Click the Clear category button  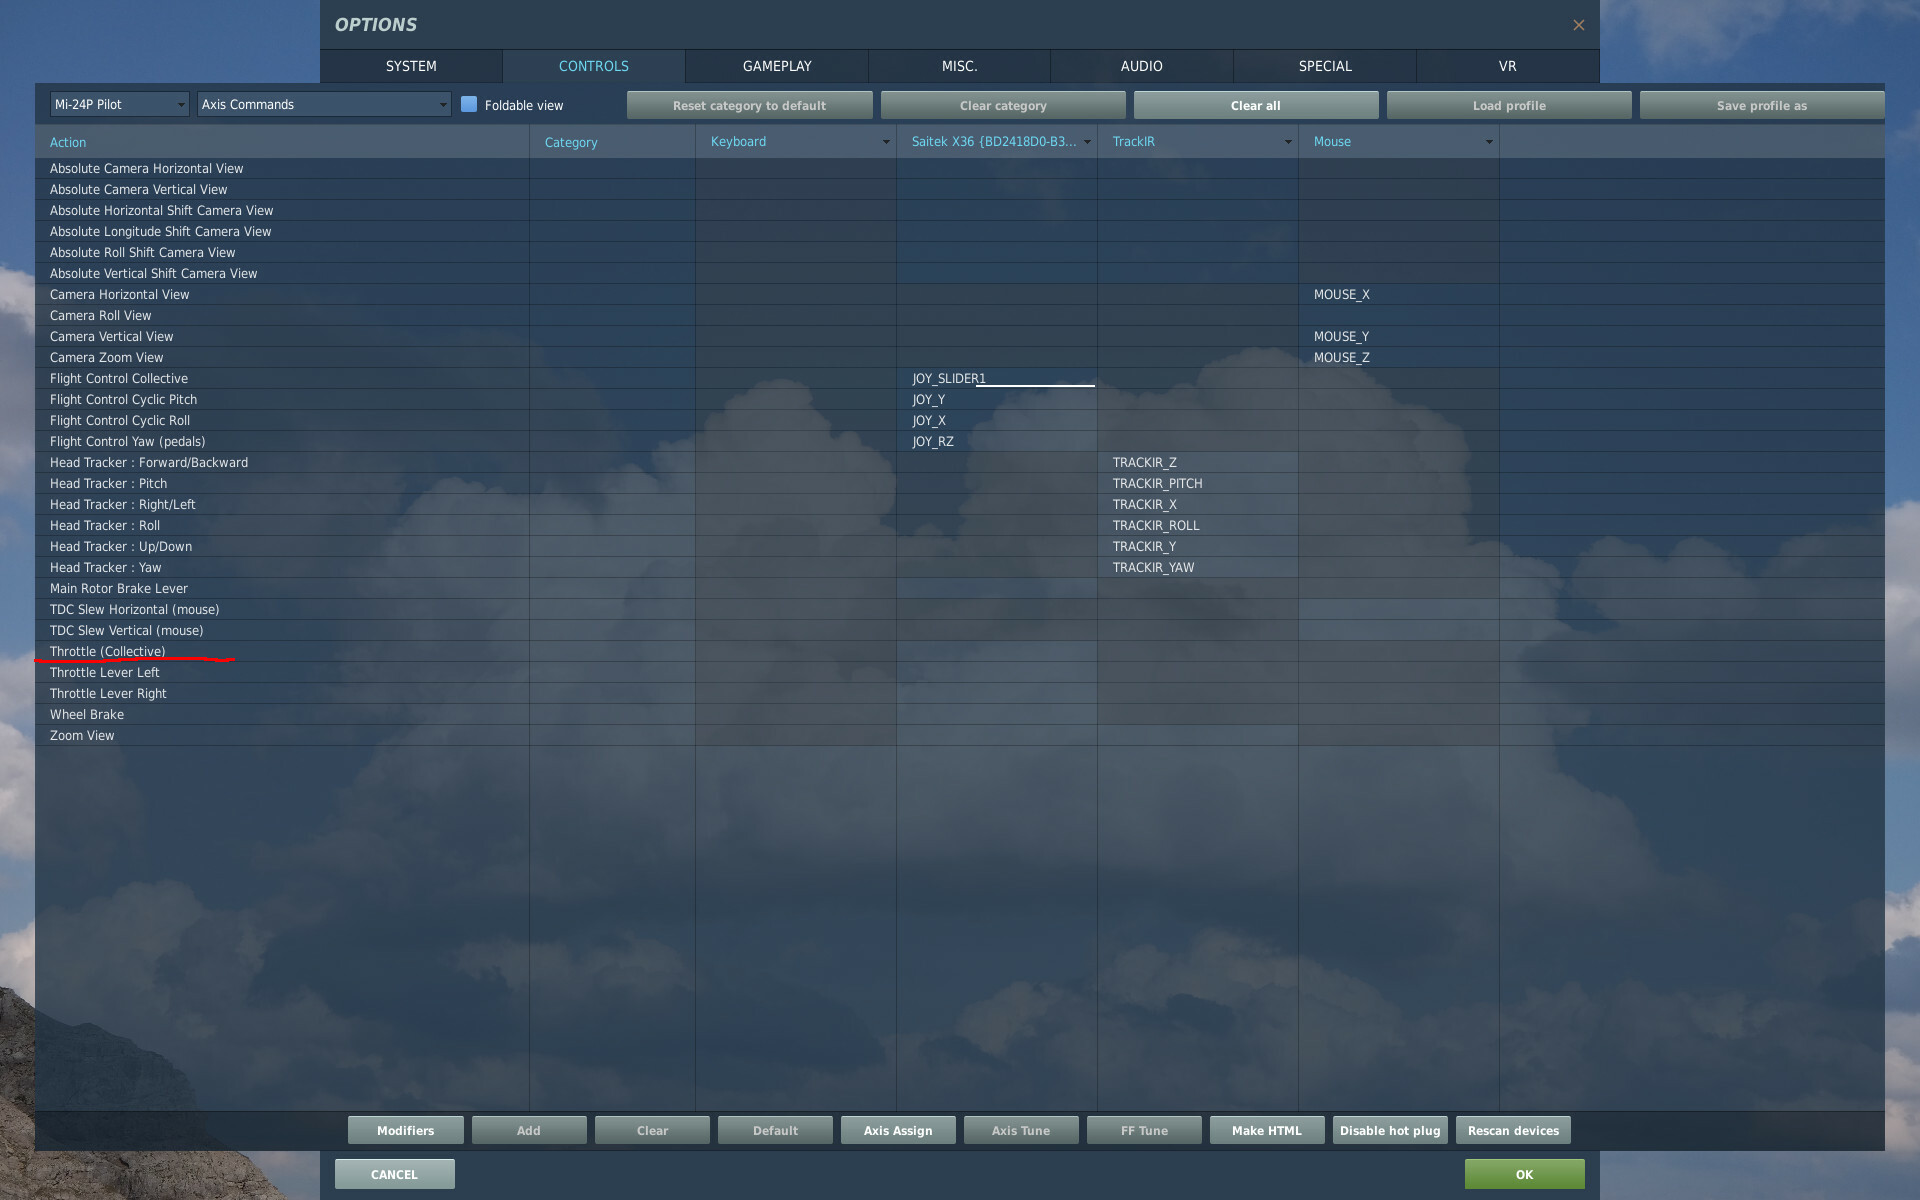point(1003,105)
